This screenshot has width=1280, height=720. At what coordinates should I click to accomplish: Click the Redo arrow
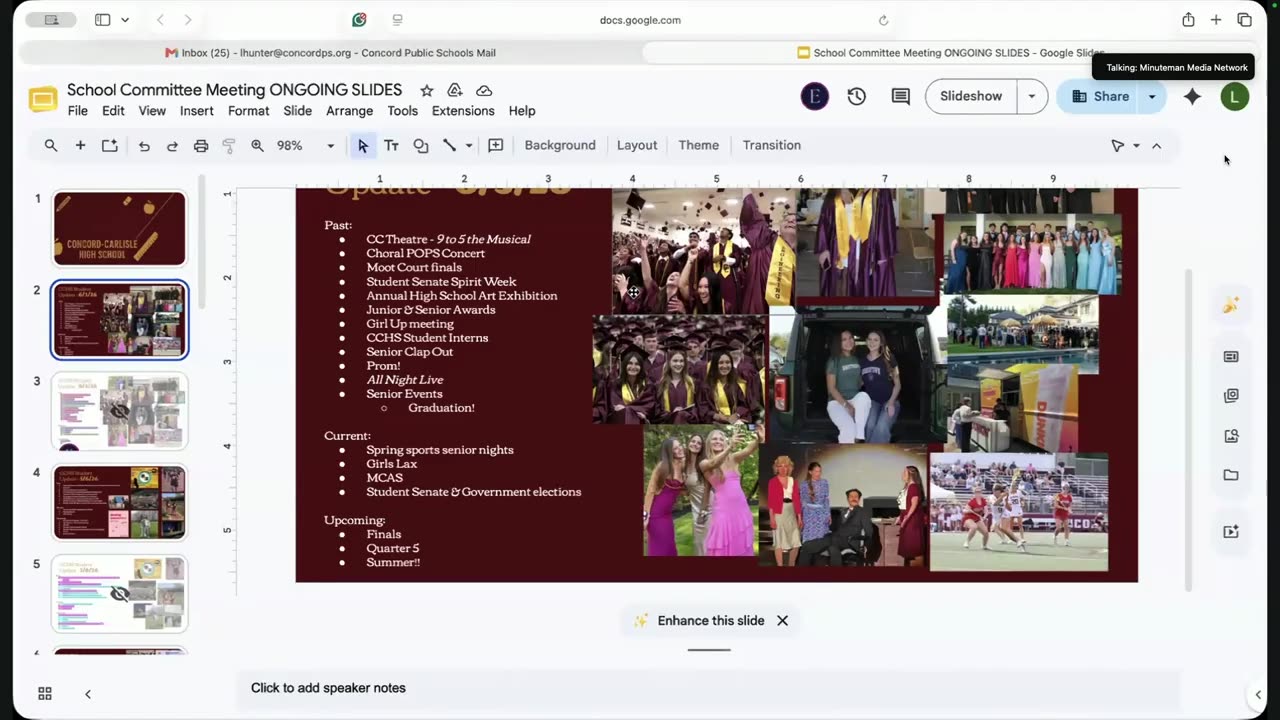tap(172, 146)
